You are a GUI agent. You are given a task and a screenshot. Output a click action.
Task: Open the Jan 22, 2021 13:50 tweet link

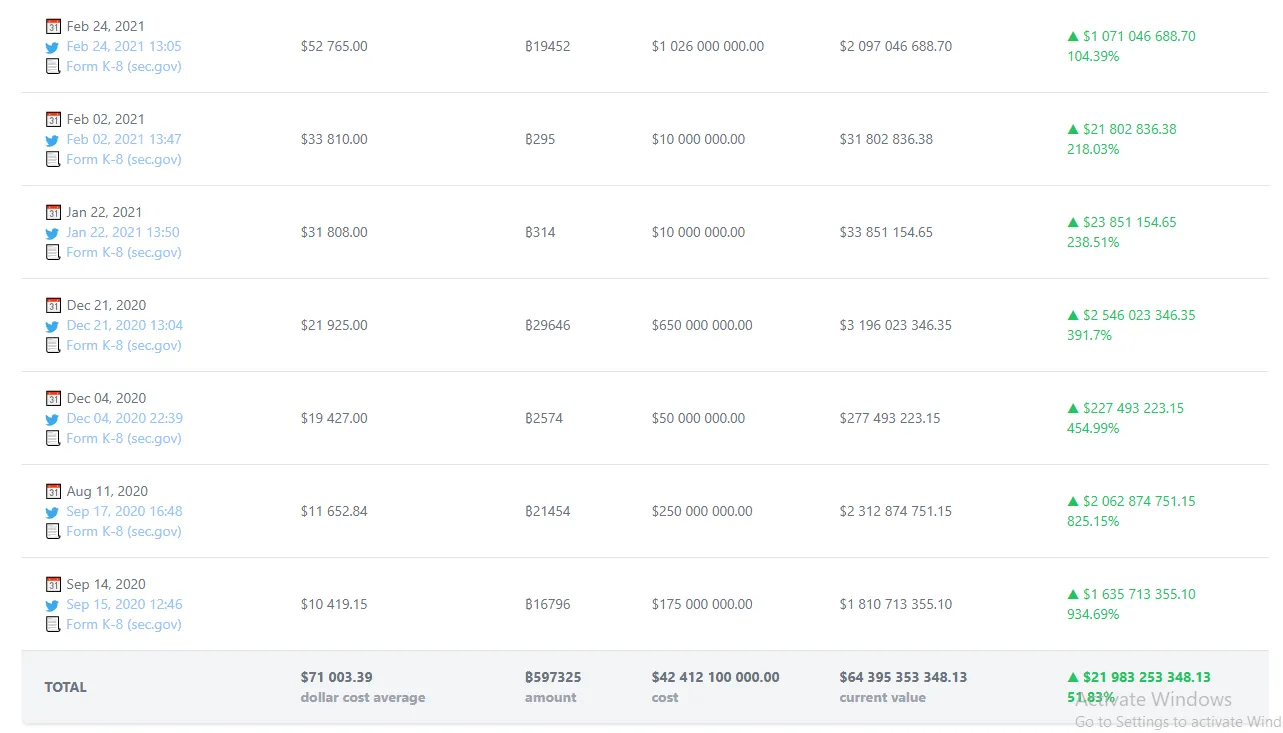(x=123, y=232)
